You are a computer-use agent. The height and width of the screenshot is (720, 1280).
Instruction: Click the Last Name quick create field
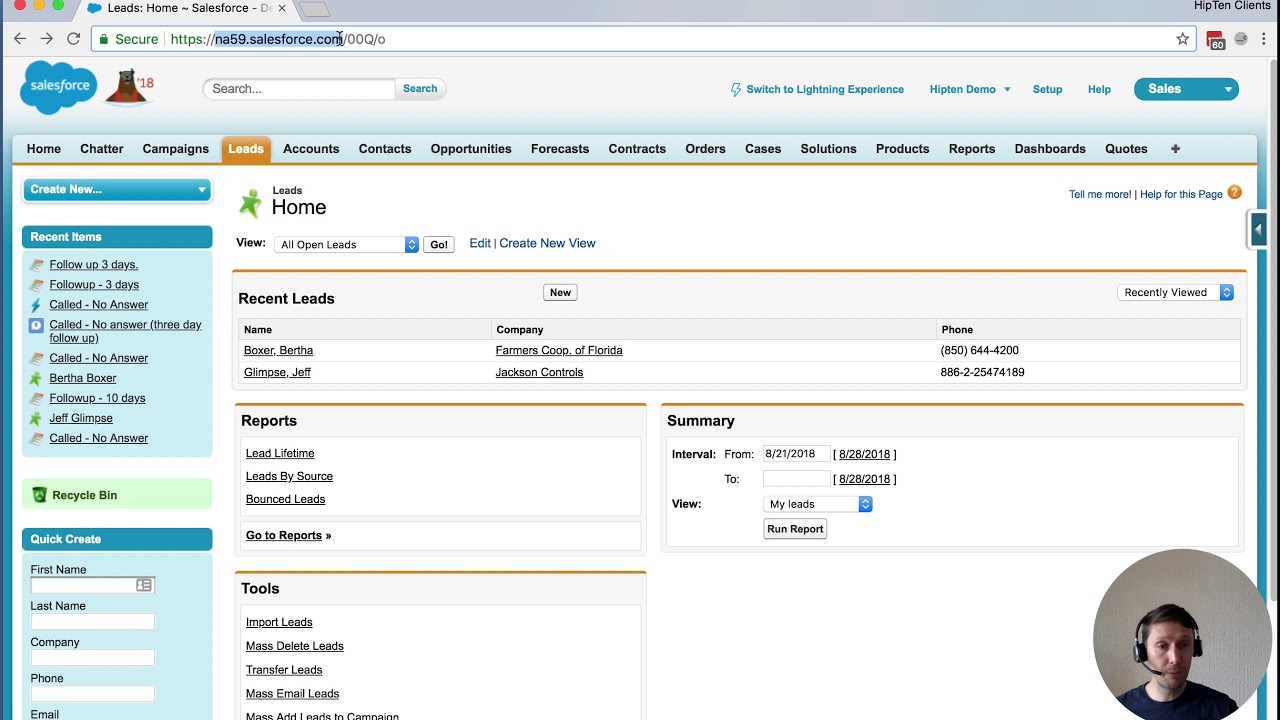92,621
